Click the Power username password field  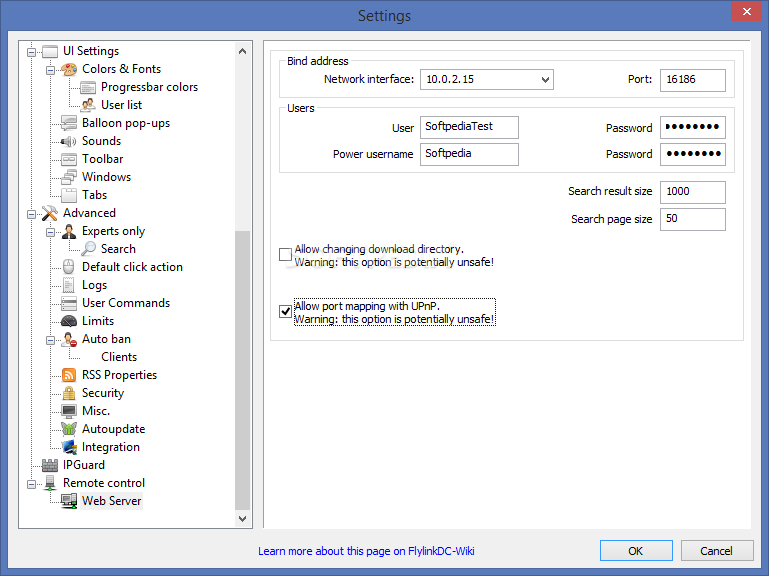pyautogui.click(x=692, y=154)
